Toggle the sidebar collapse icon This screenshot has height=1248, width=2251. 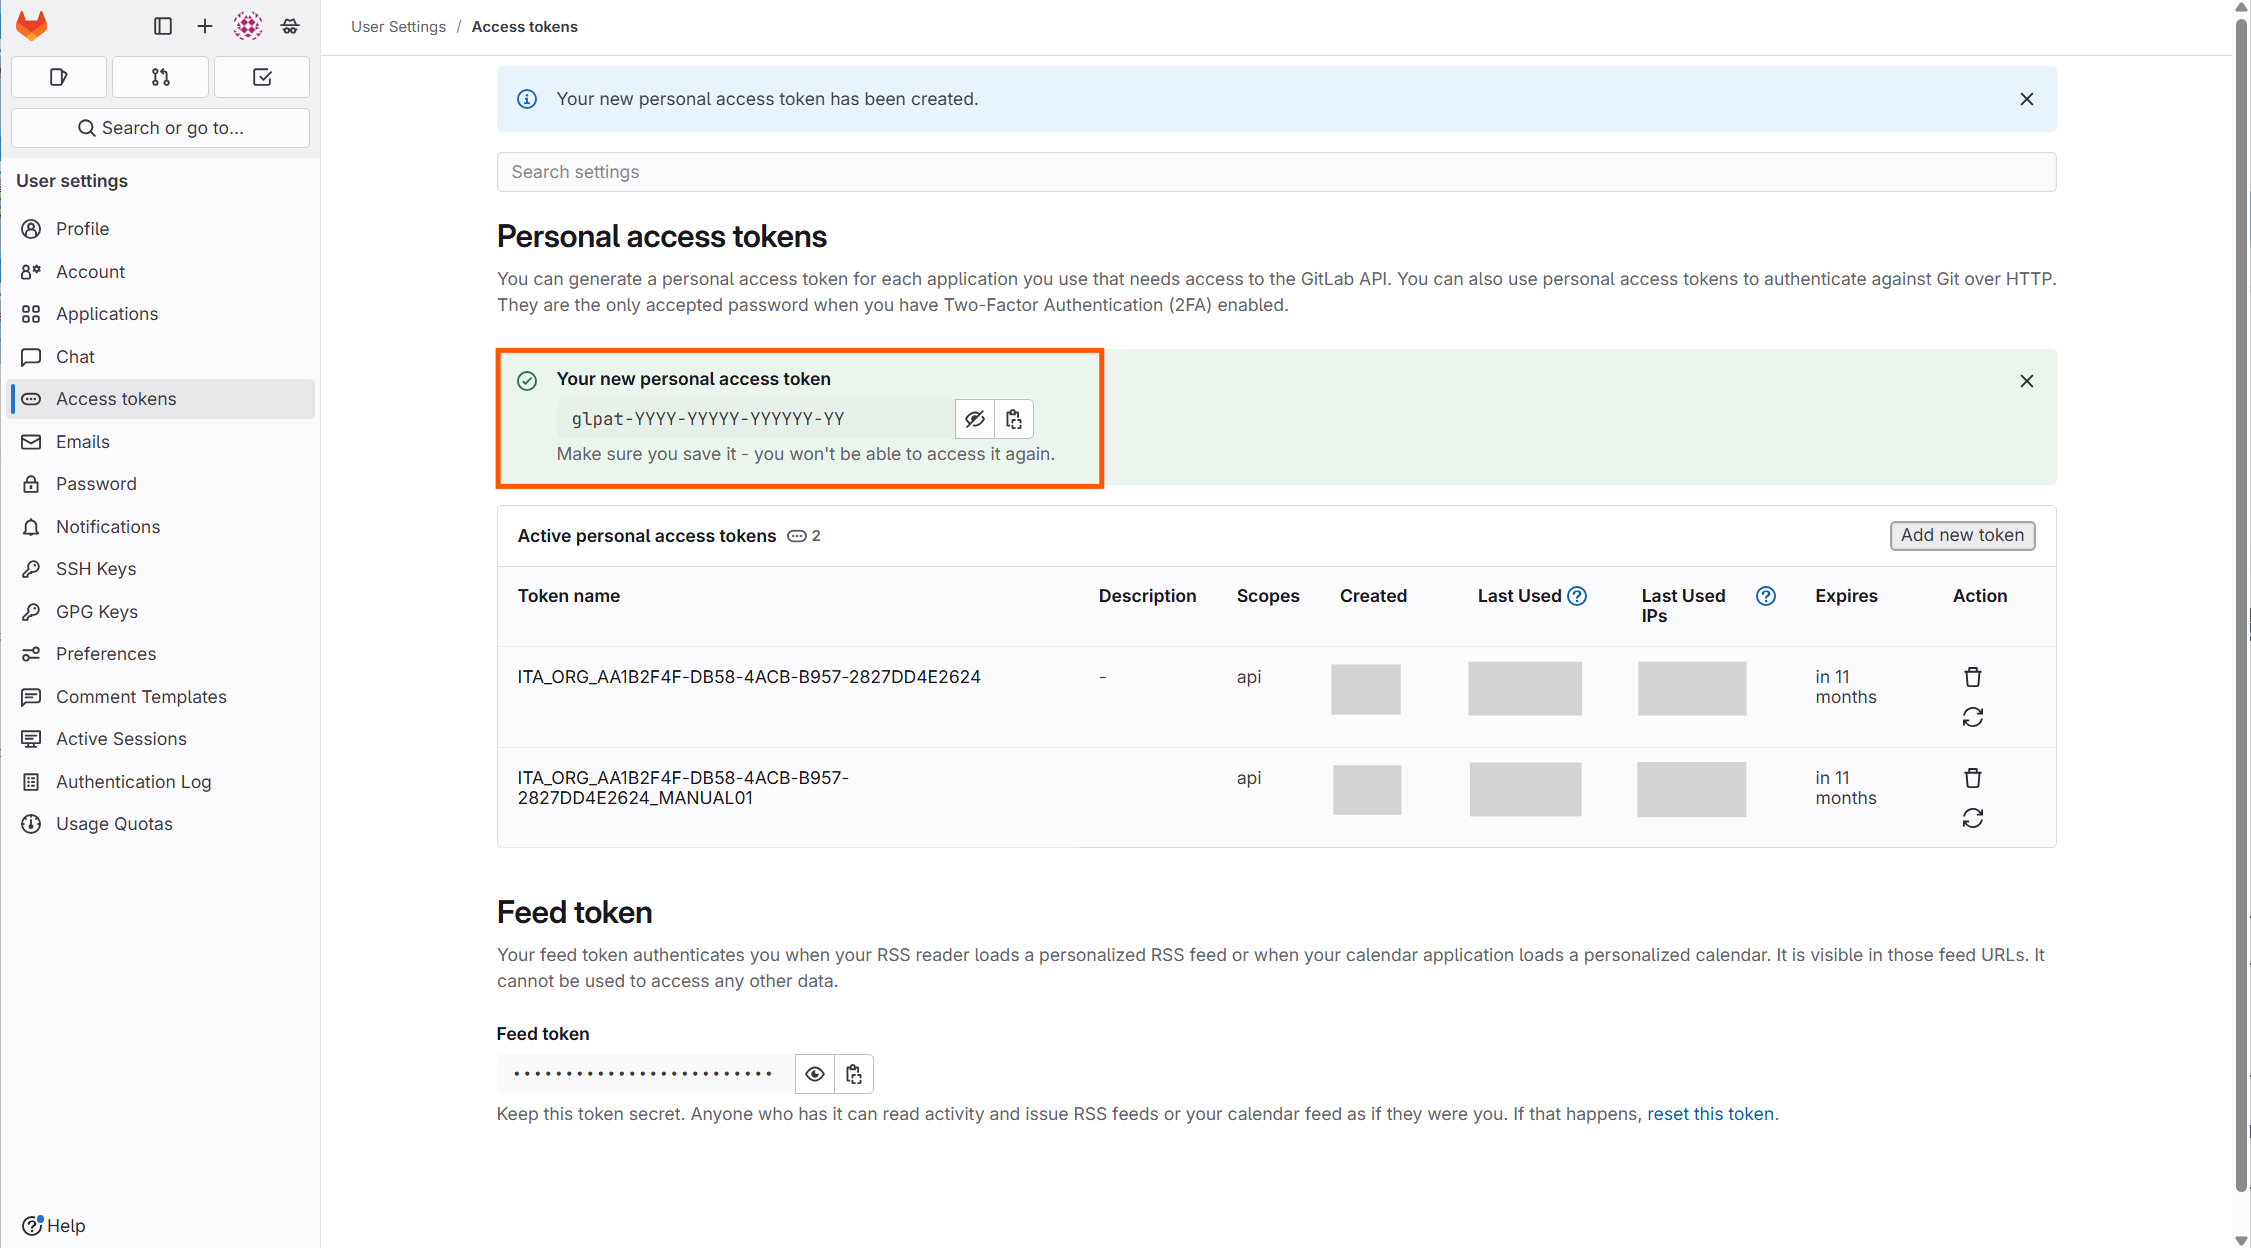pos(163,26)
